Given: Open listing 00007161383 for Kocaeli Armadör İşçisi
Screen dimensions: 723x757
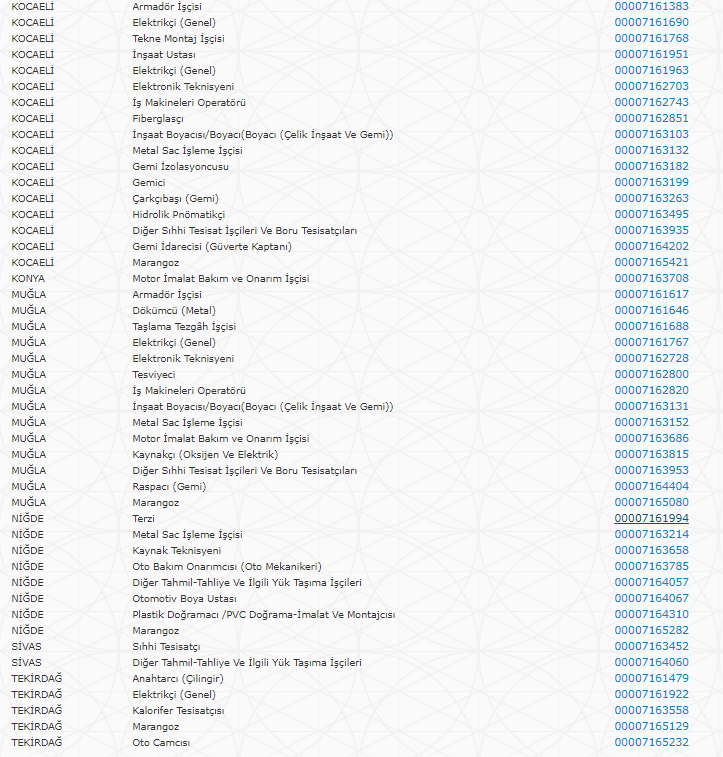Looking at the screenshot, I should (x=651, y=6).
